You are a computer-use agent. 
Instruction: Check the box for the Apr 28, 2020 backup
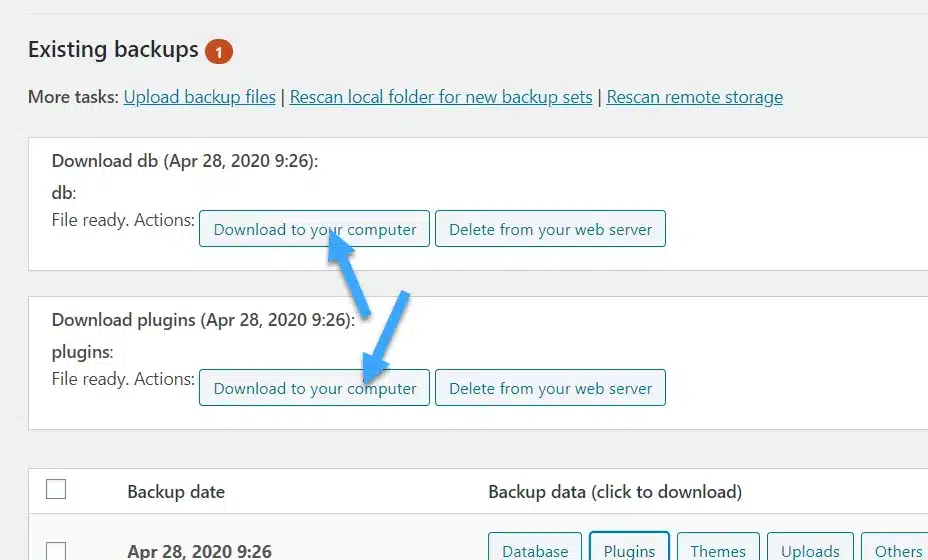(x=57, y=551)
